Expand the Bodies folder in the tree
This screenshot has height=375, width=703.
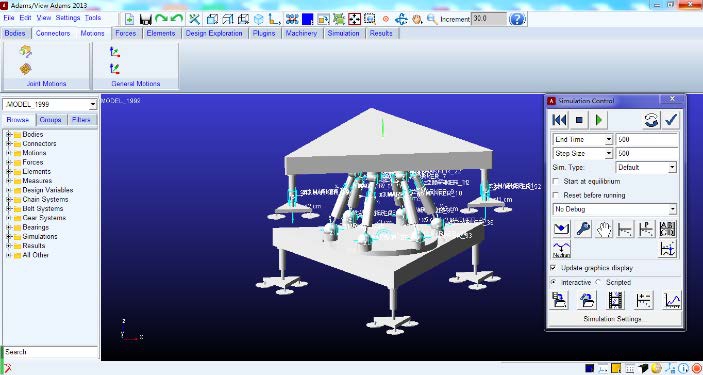tap(8, 135)
